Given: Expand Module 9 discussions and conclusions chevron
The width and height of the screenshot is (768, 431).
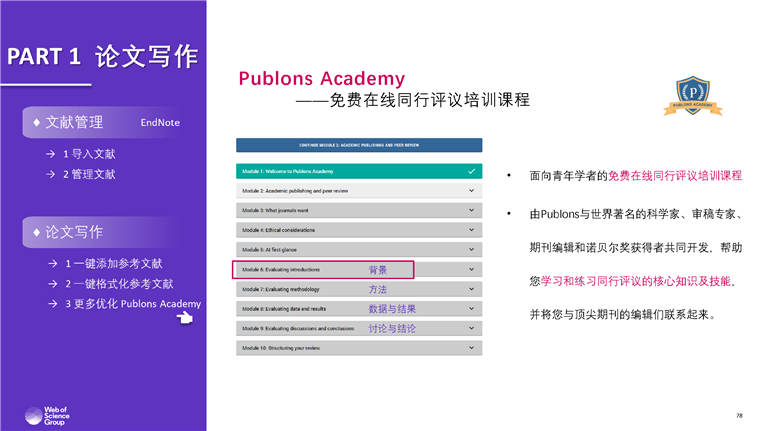Looking at the screenshot, I should 471,328.
